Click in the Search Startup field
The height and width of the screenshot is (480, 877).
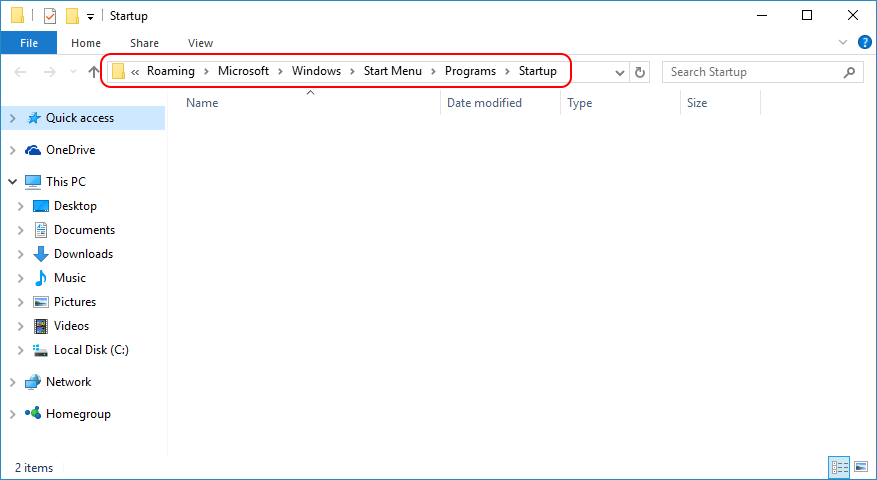pyautogui.click(x=750, y=72)
